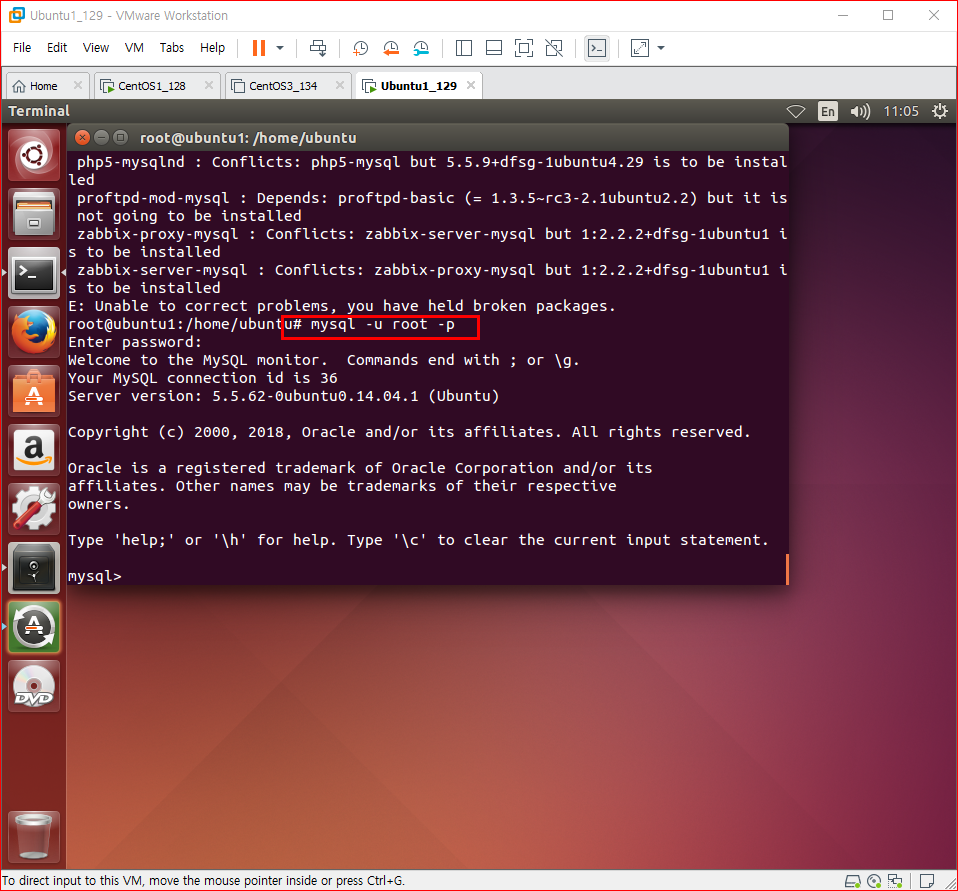Viewport: 958px width, 891px height.
Task: Click the Server version line in terminal
Action: (x=283, y=396)
